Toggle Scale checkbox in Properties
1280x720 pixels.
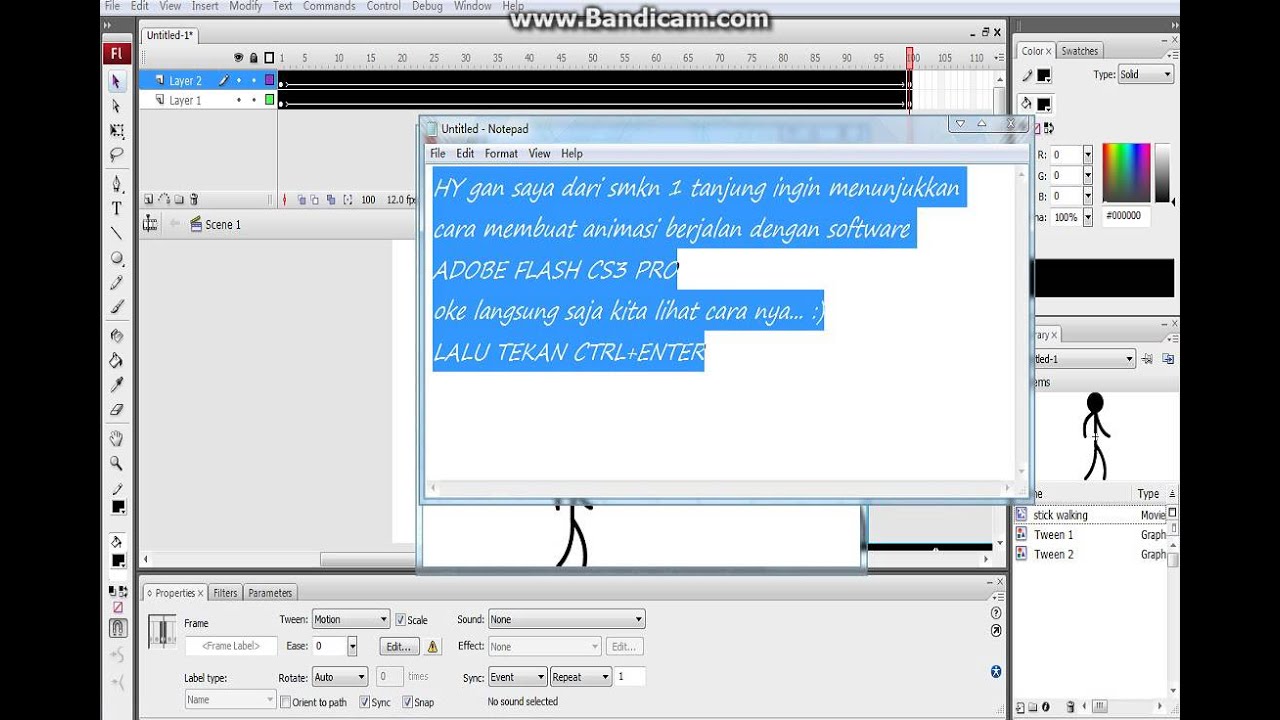(x=401, y=620)
